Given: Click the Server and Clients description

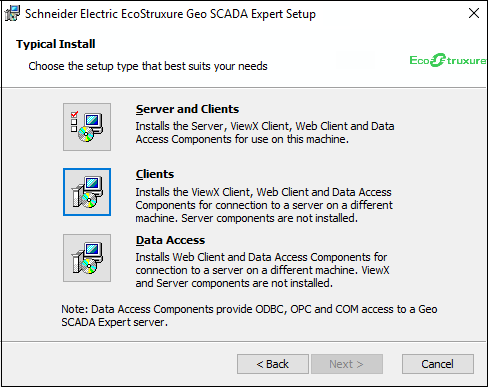Looking at the screenshot, I should click(265, 133).
